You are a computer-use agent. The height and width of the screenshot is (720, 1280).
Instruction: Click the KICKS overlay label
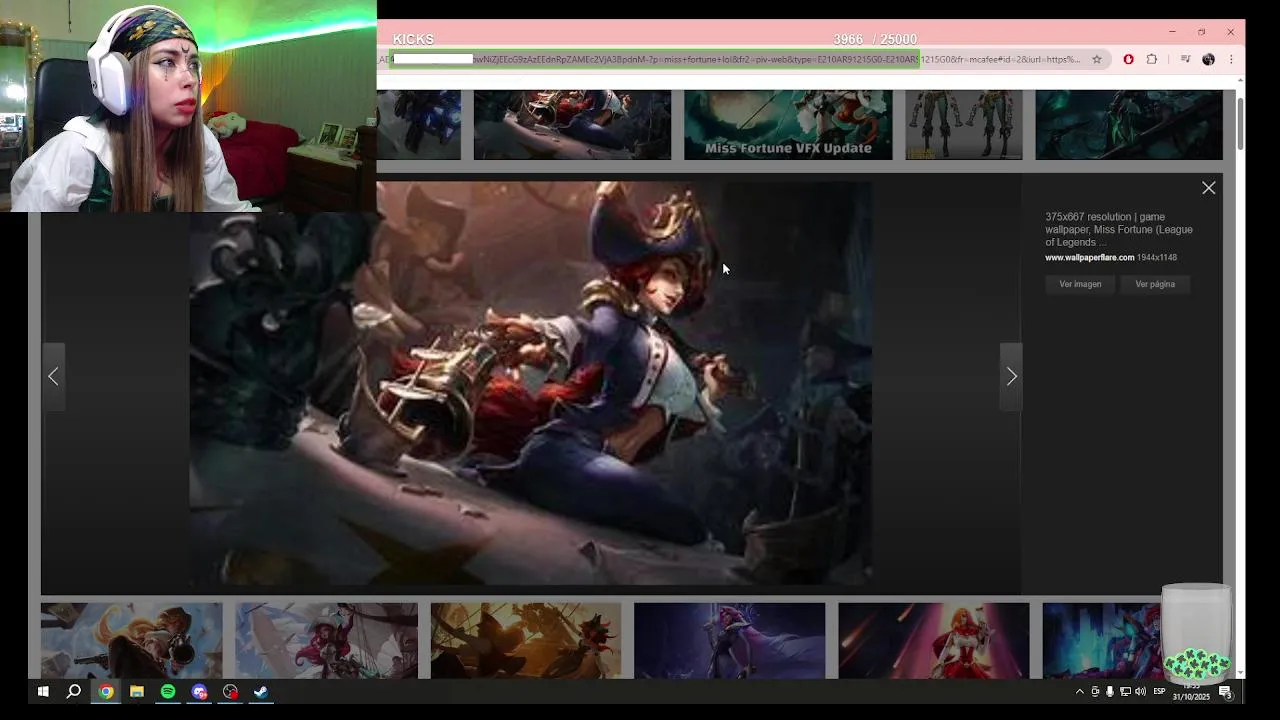click(x=413, y=40)
